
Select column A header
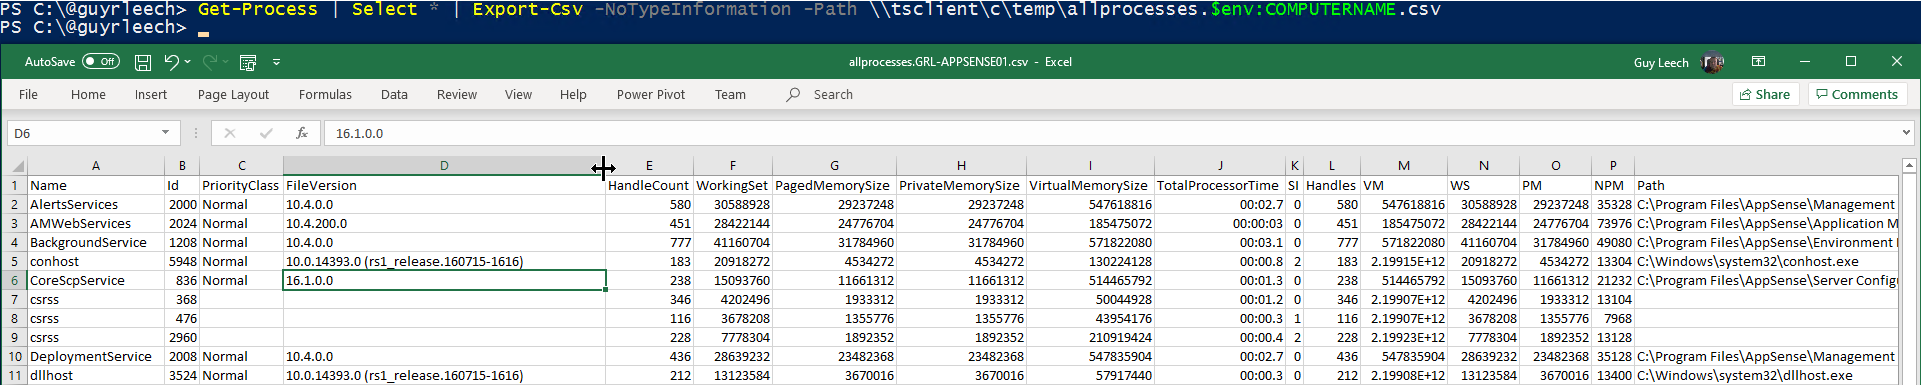[96, 166]
